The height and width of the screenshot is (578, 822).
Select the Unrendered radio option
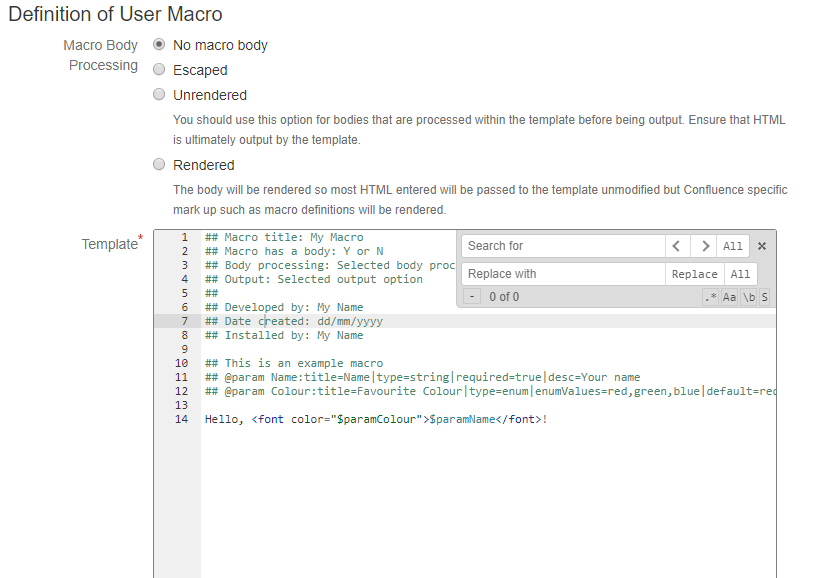coord(159,94)
